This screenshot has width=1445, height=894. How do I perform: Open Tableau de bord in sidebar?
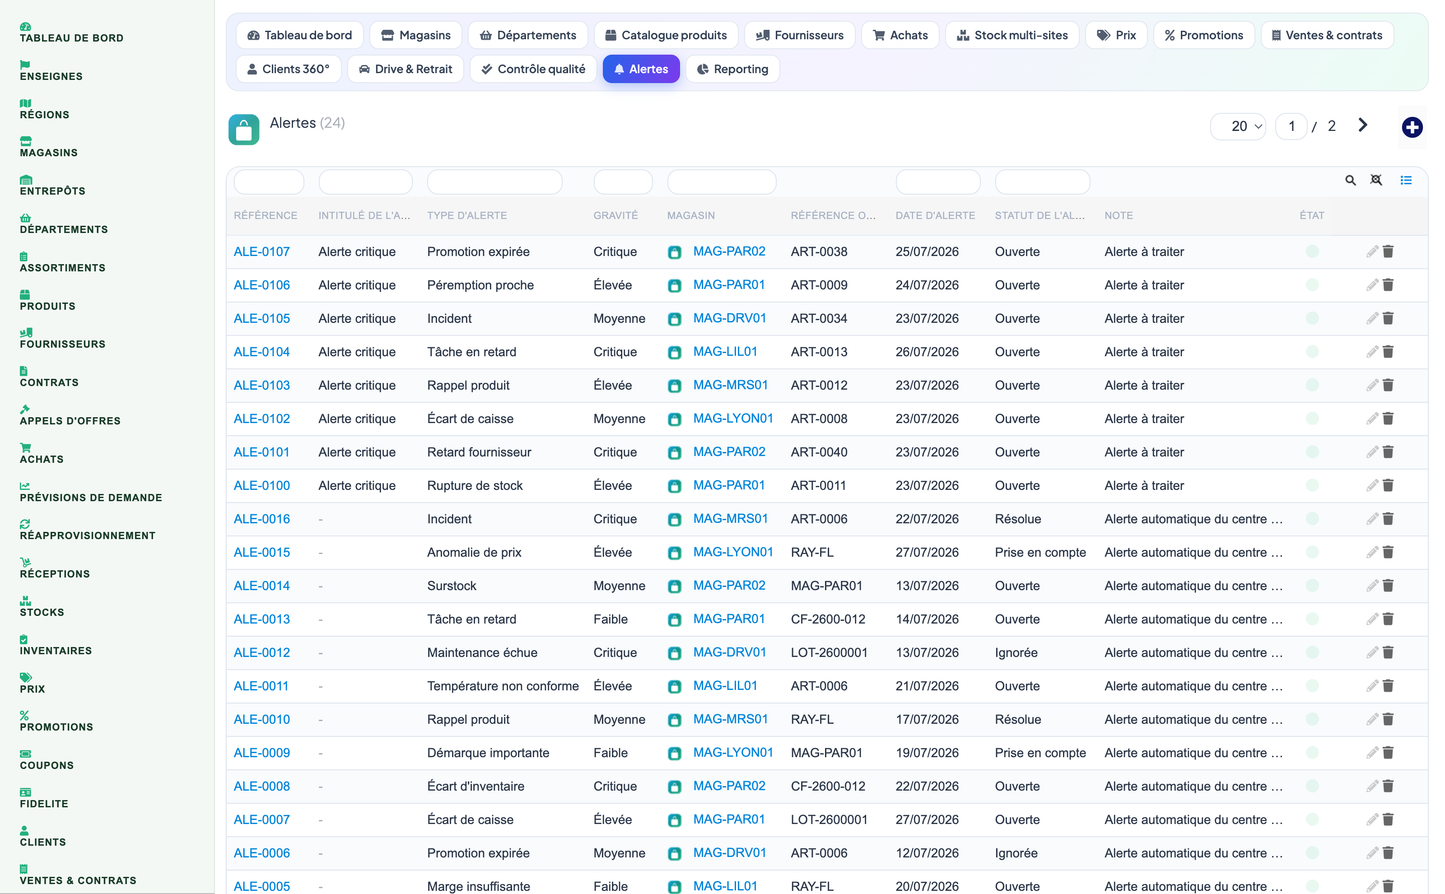[x=72, y=33]
